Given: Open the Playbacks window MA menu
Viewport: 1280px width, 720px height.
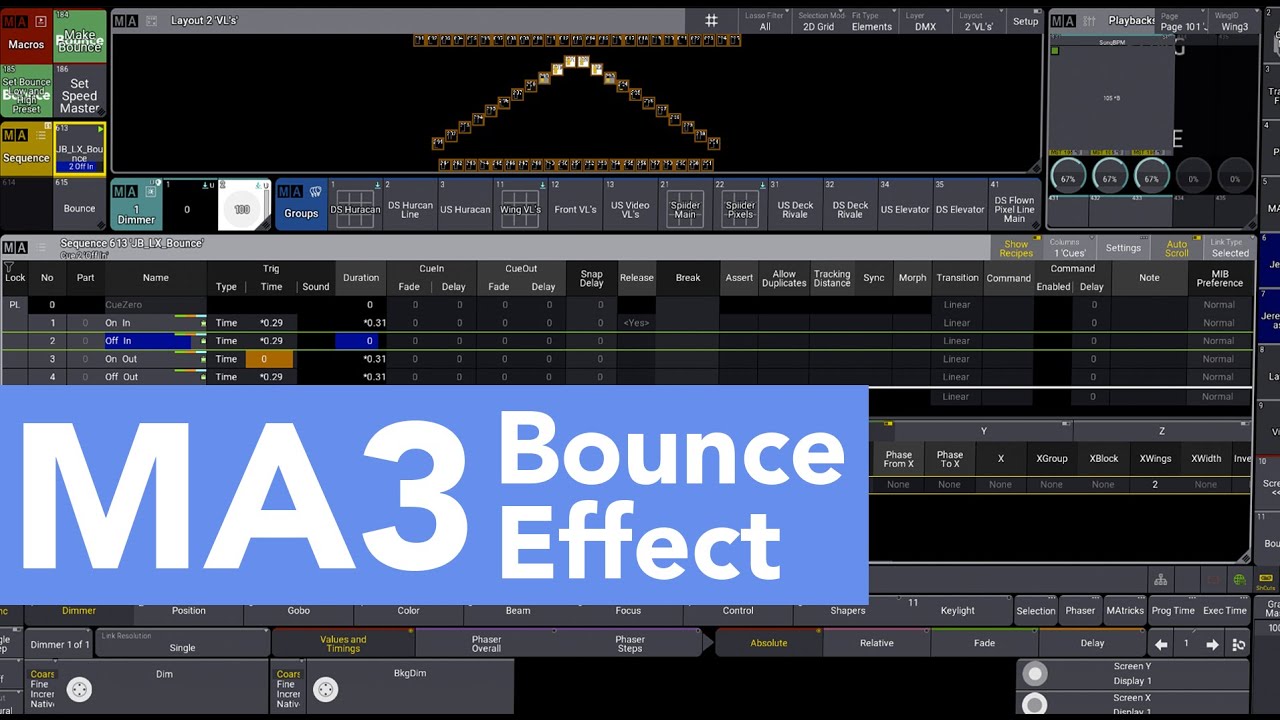Looking at the screenshot, I should coord(1063,21).
